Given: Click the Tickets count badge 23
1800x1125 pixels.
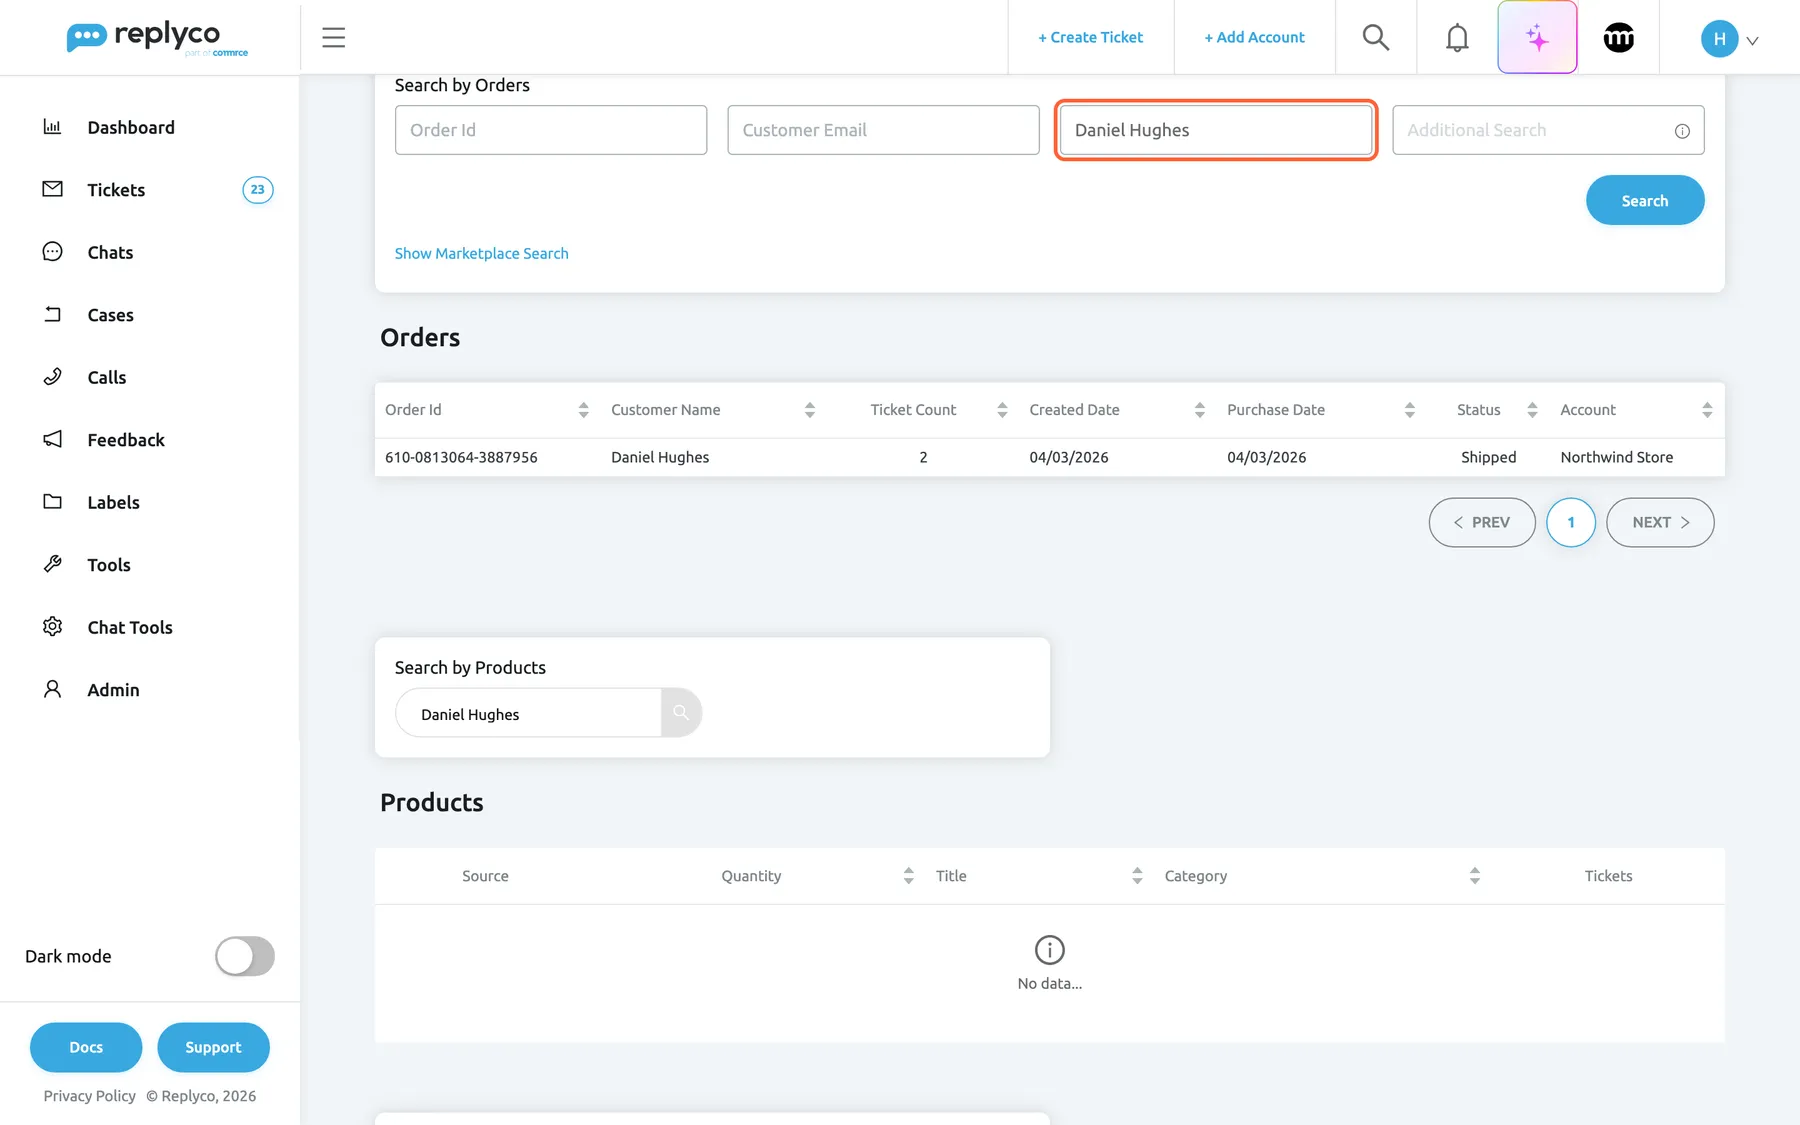Looking at the screenshot, I should (x=258, y=190).
